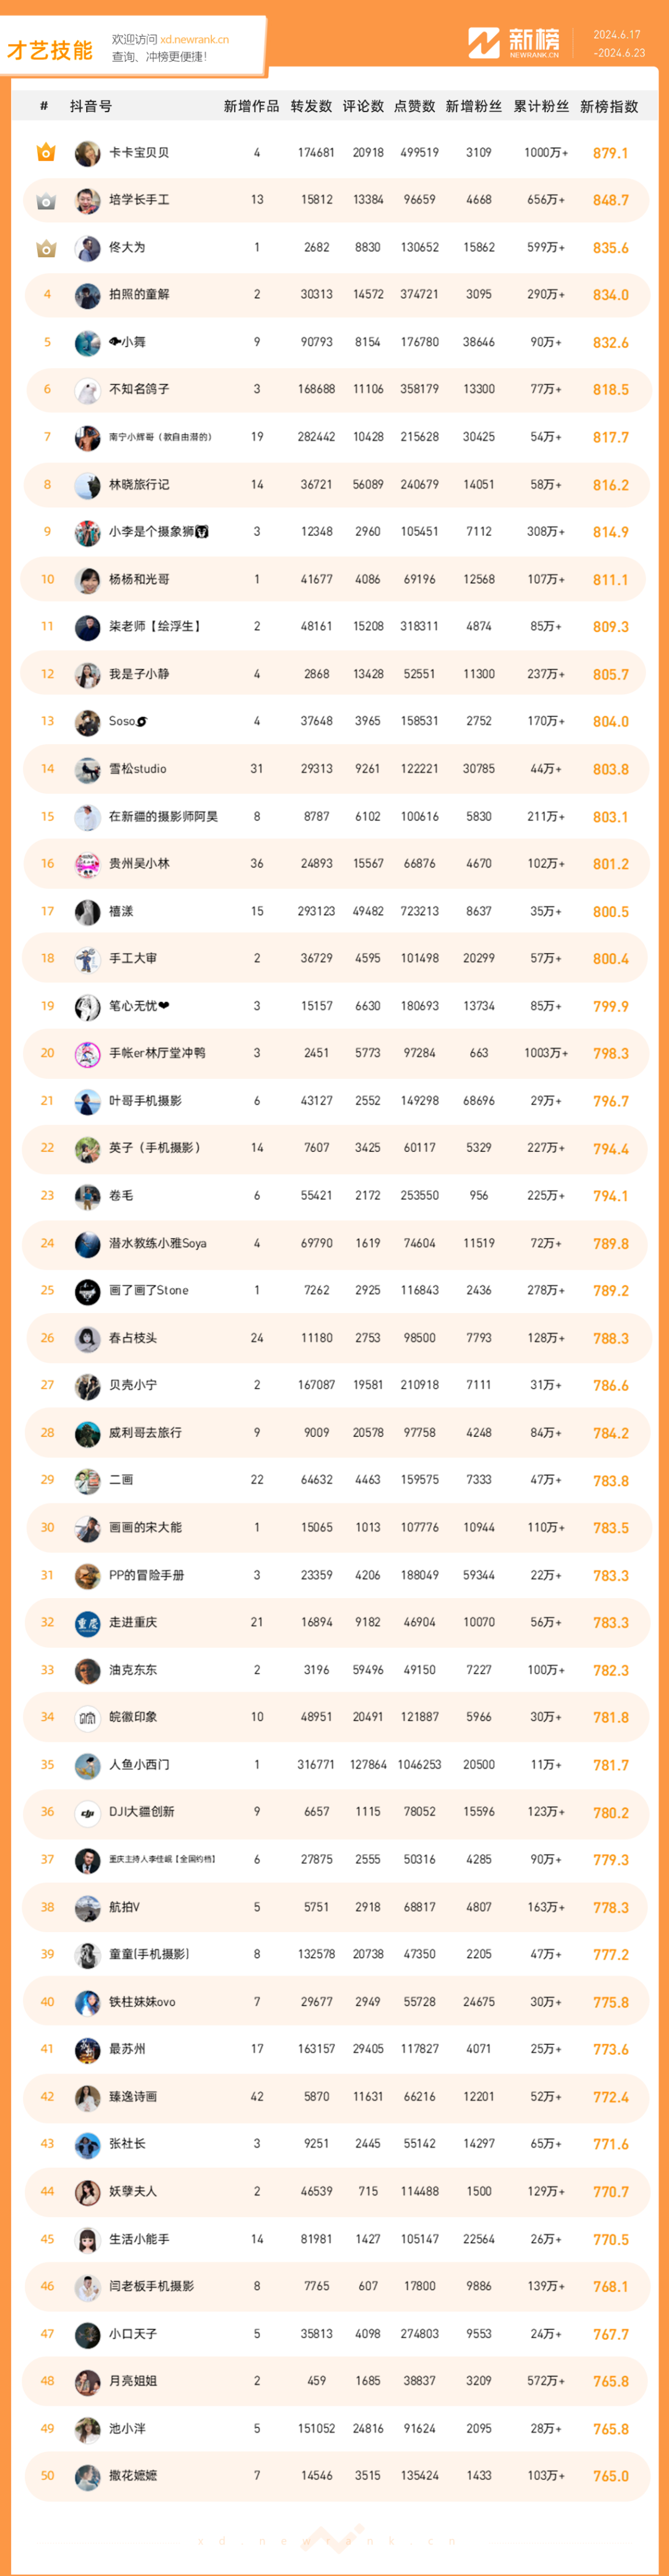Open the DJI大疆创新 logo avatar
Image resolution: width=669 pixels, height=2576 pixels.
click(88, 1813)
